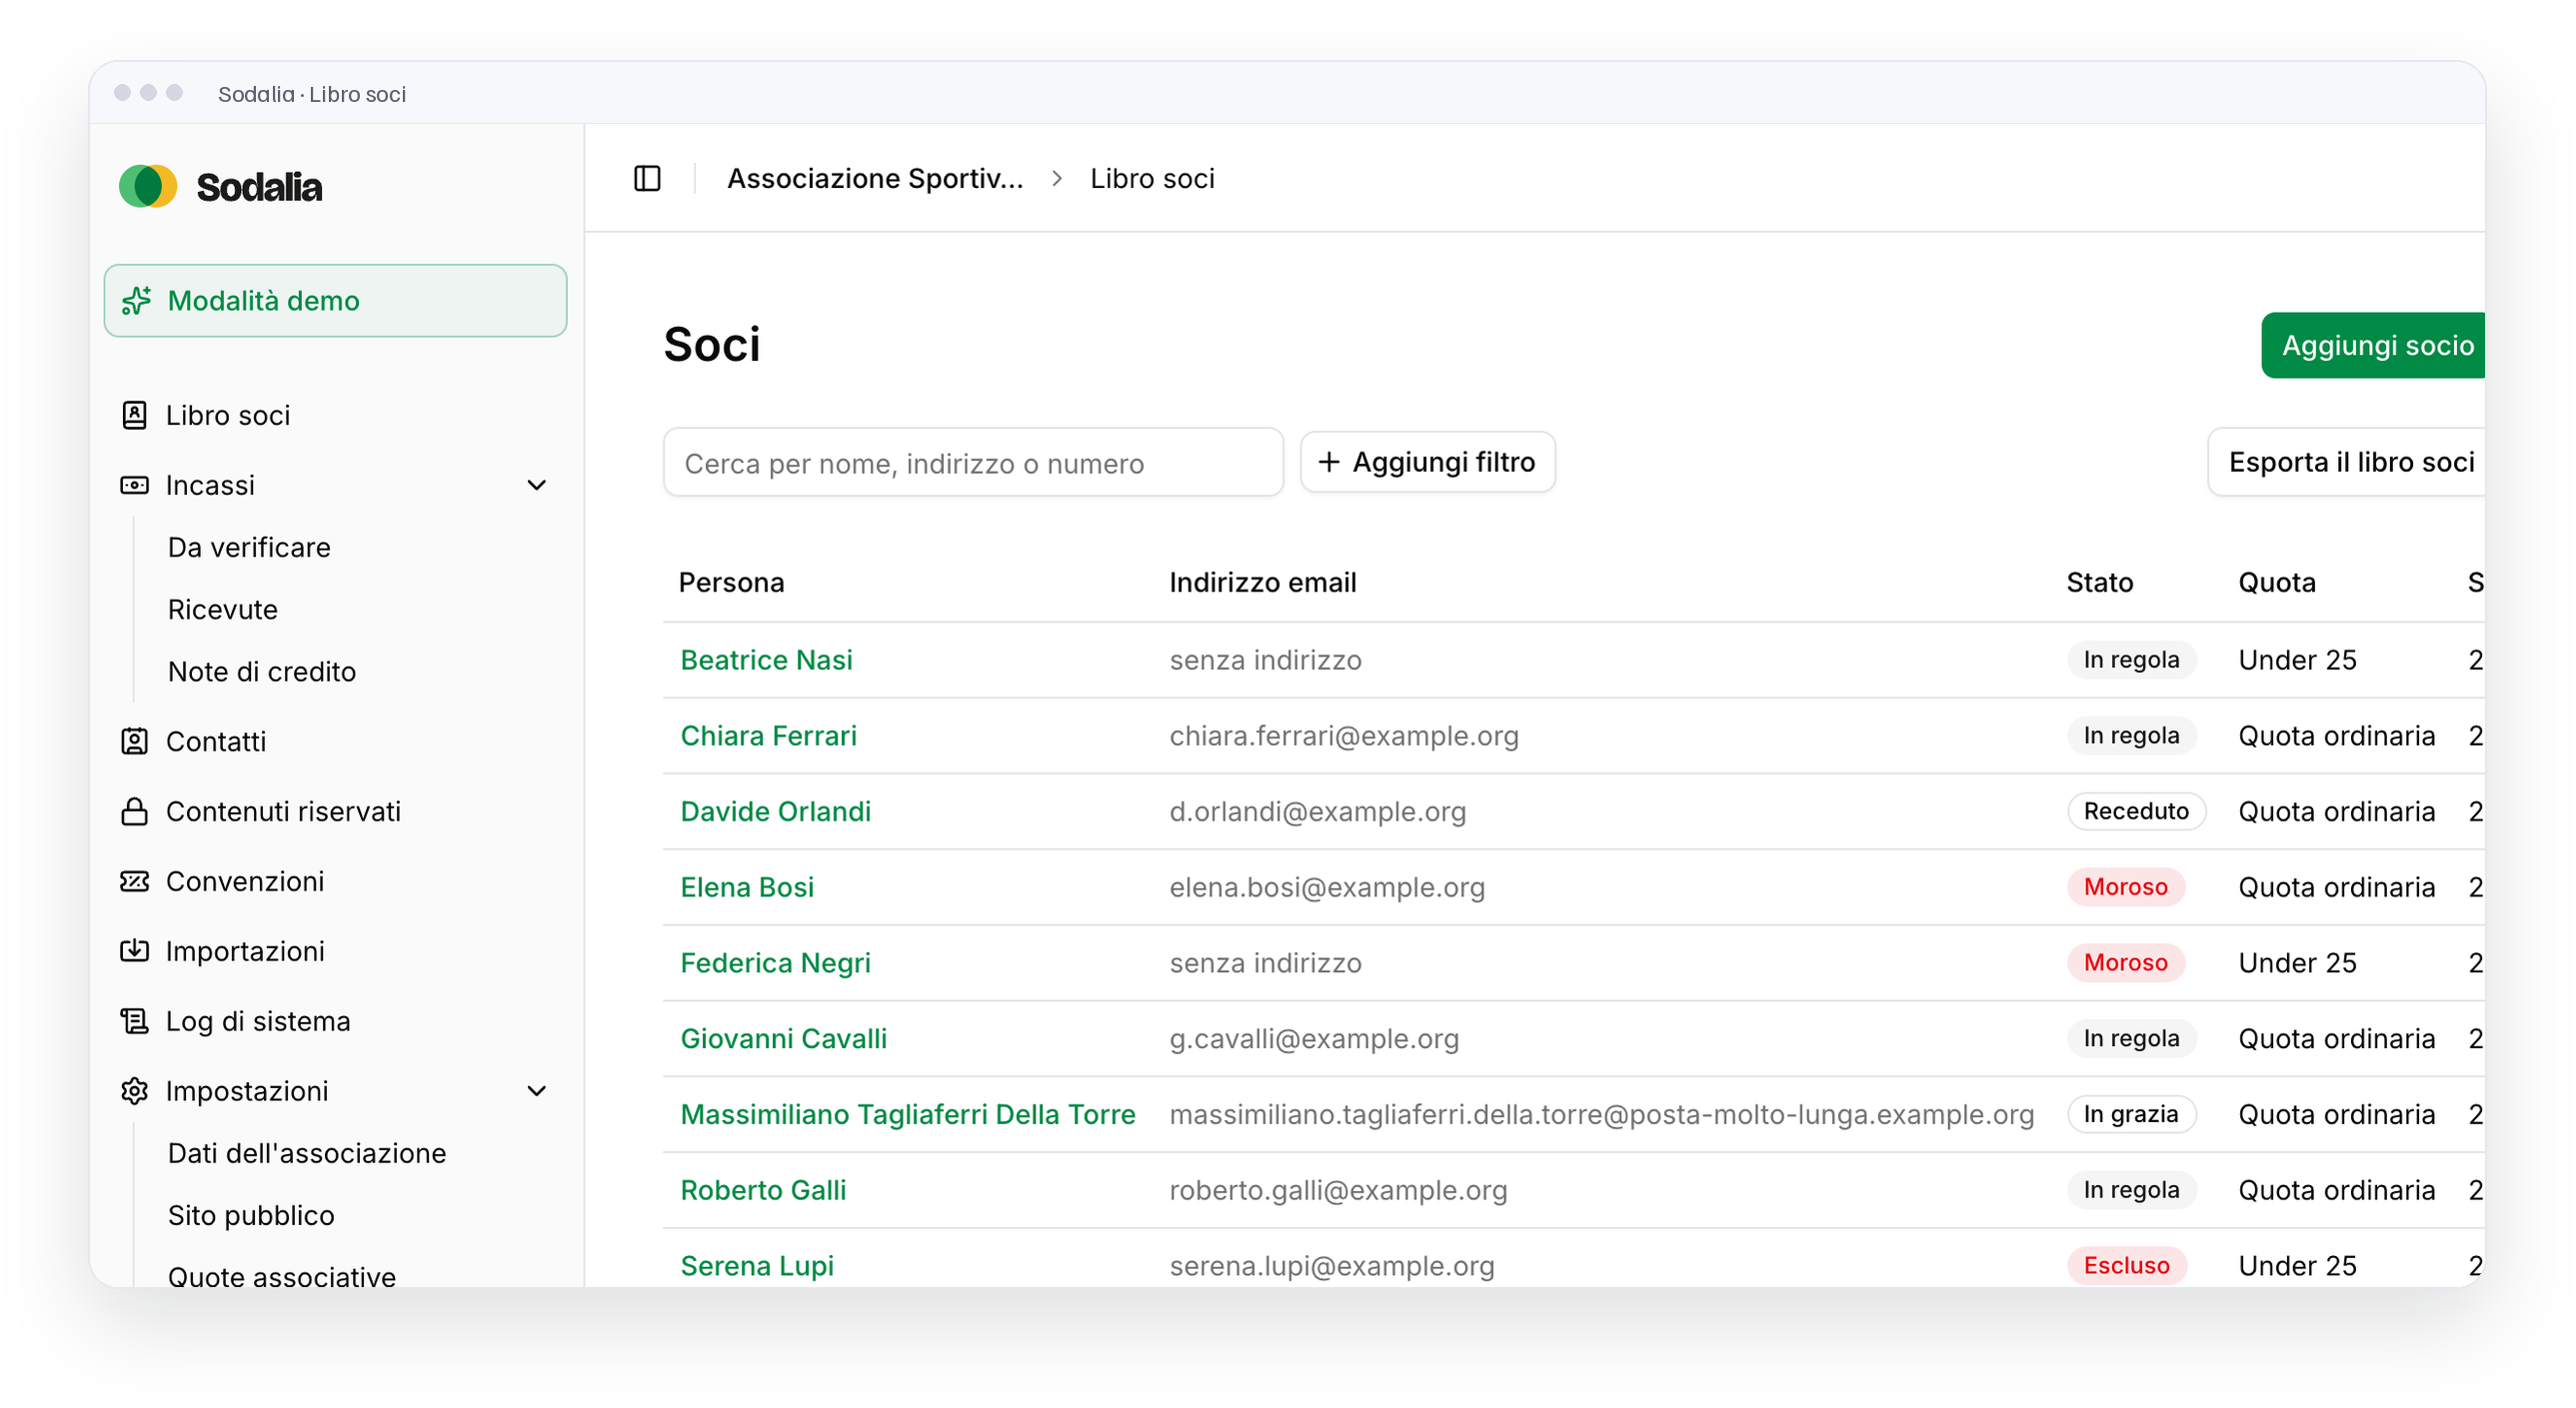Open Elena Bosi member link
The height and width of the screenshot is (1408, 2576).
click(747, 887)
